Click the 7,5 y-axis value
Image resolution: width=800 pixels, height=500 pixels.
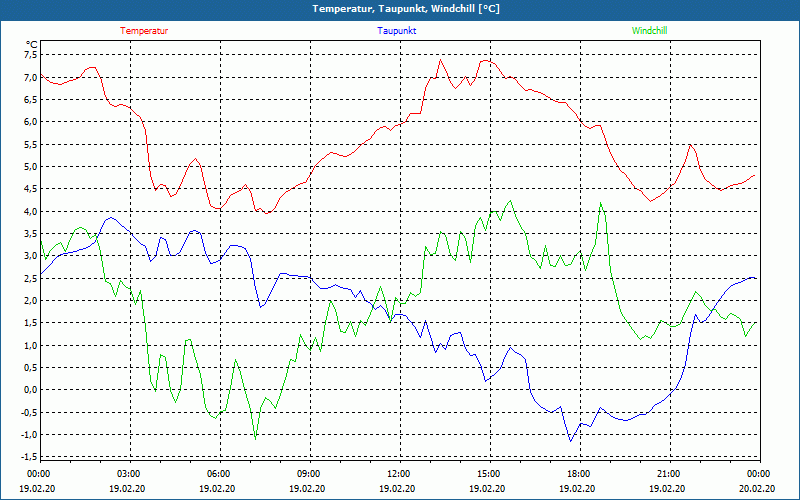[31, 55]
